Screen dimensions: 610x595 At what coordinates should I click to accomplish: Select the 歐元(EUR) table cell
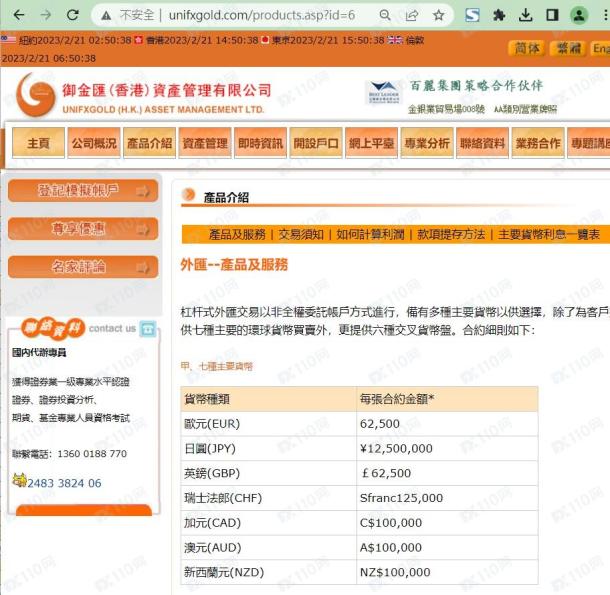(x=268, y=424)
